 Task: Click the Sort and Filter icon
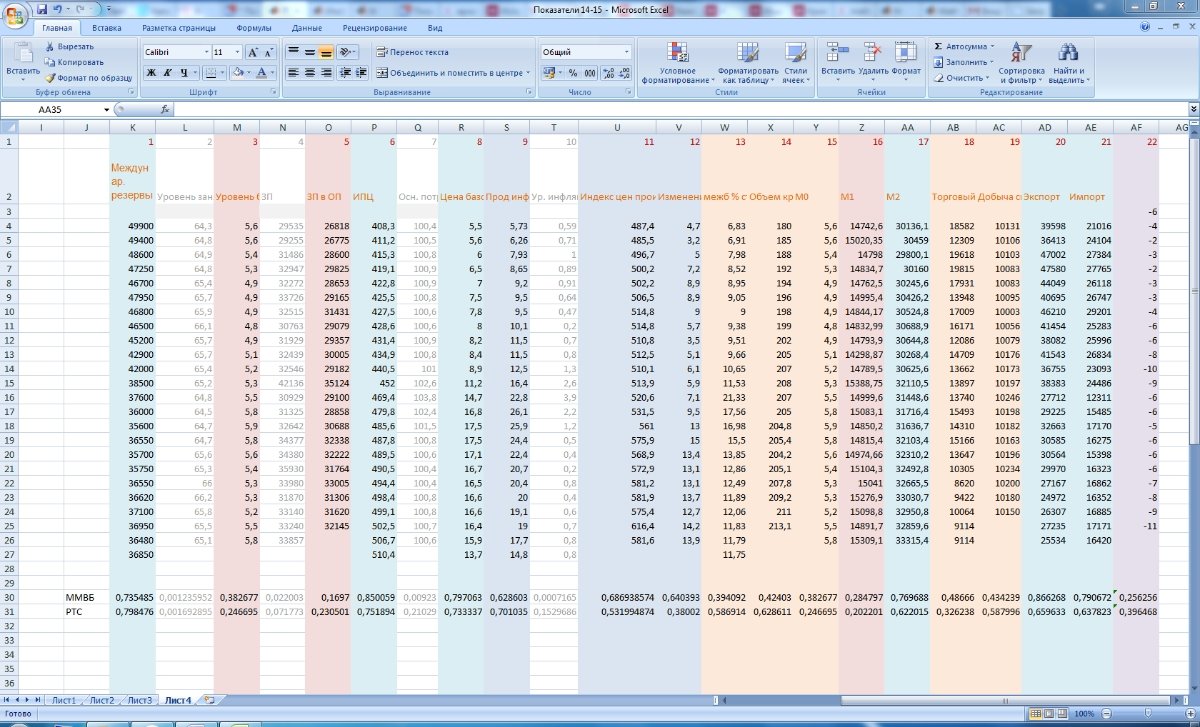(1021, 54)
